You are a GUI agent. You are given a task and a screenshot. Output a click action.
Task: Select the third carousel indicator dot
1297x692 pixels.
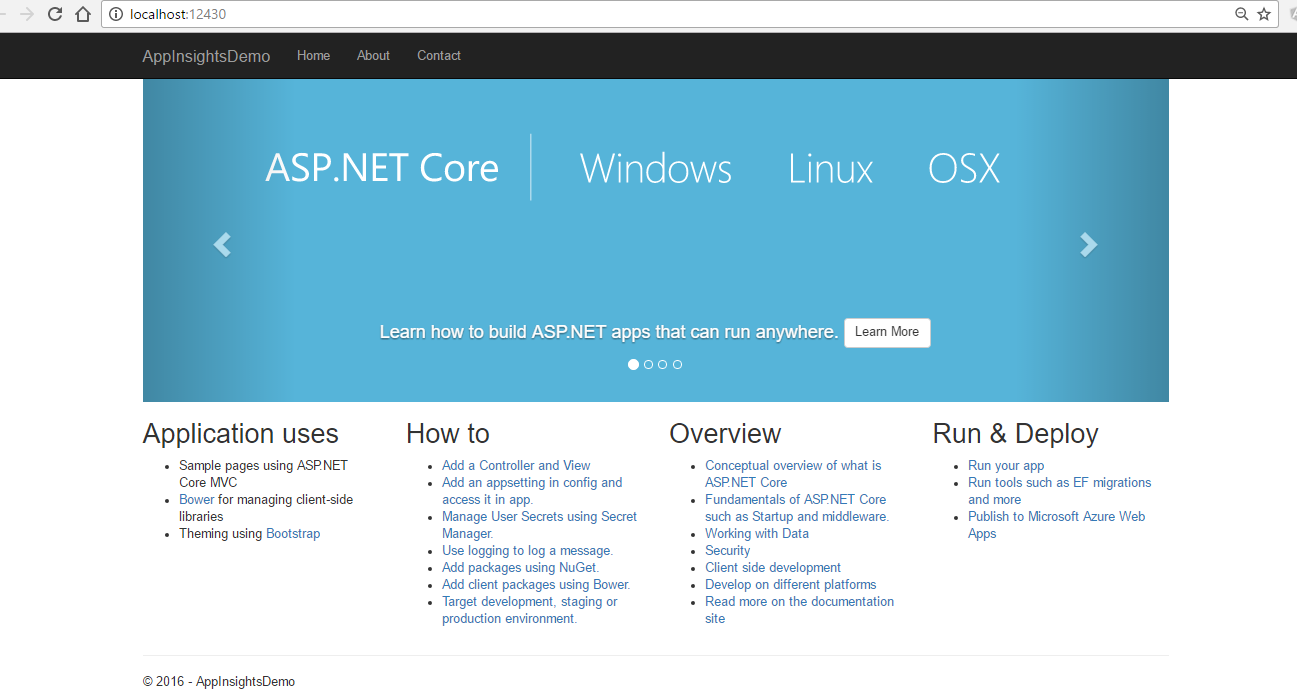(x=663, y=365)
